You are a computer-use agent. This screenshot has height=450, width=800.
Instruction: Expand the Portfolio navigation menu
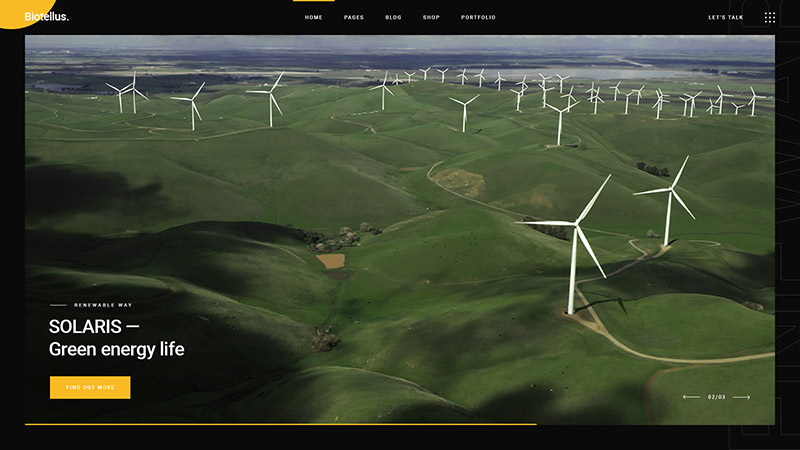[x=478, y=17]
